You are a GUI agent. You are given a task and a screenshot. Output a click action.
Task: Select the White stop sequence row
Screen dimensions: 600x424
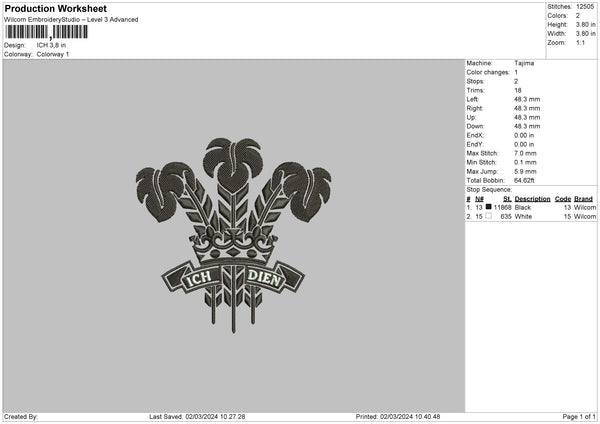[531, 217]
